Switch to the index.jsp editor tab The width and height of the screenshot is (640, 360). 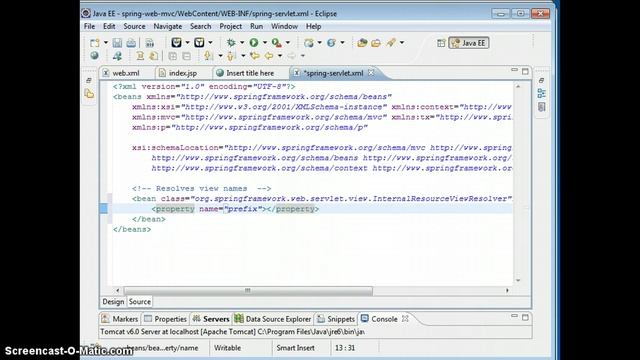pyautogui.click(x=183, y=73)
